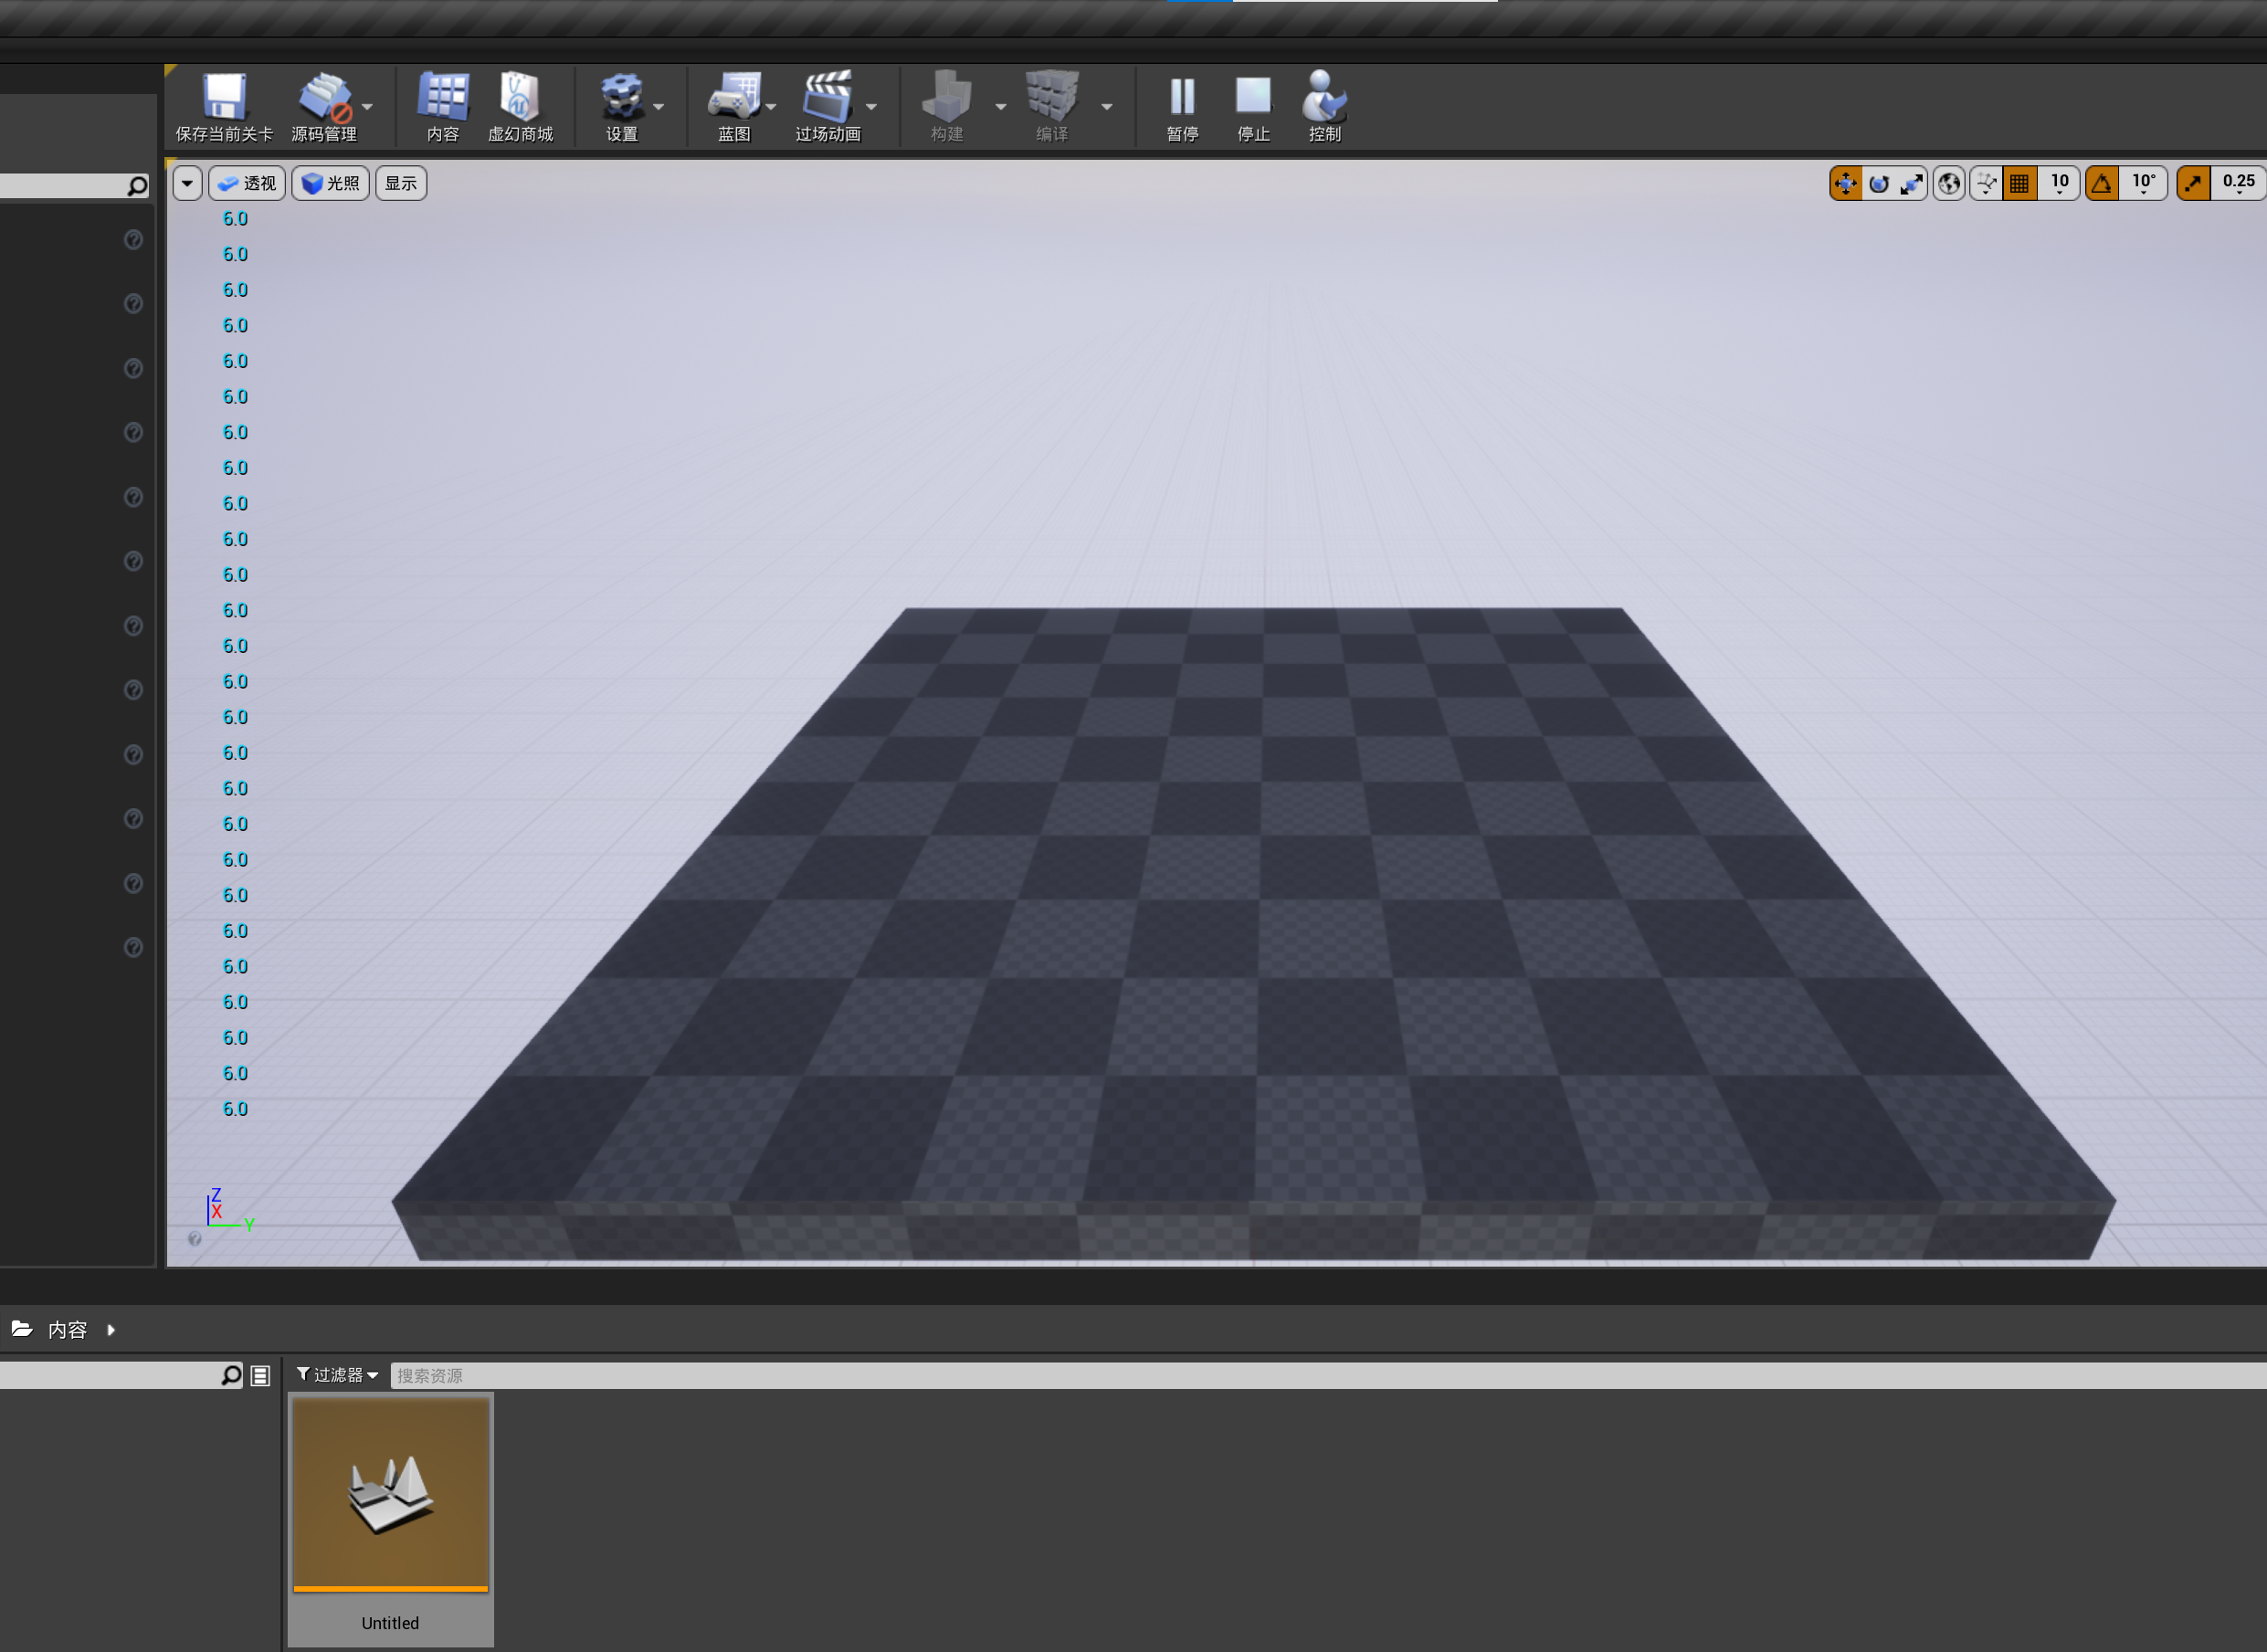Open Settings (设置) gear icon
The image size is (2267, 1652).
pyautogui.click(x=621, y=97)
